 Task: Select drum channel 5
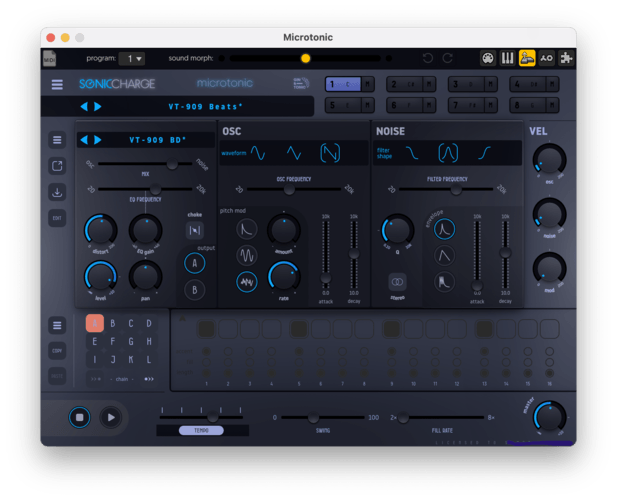point(343,105)
